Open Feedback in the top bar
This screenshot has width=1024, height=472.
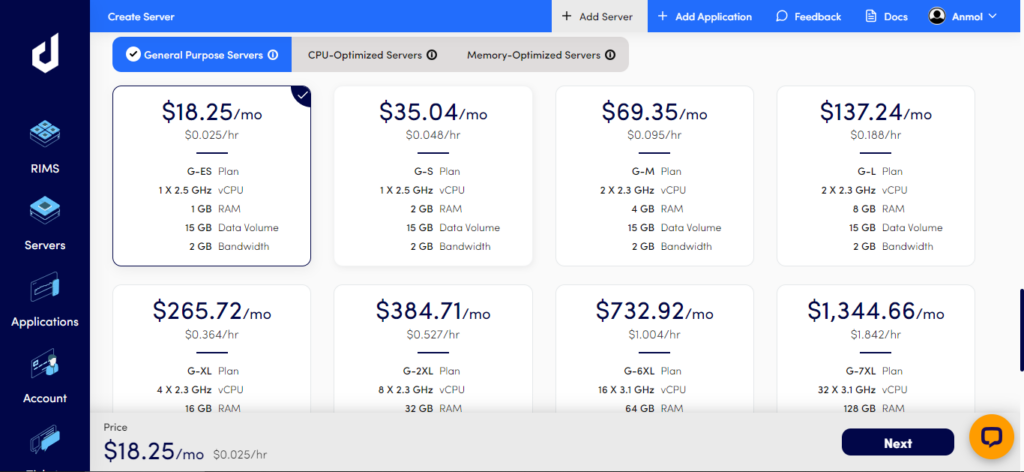808,16
